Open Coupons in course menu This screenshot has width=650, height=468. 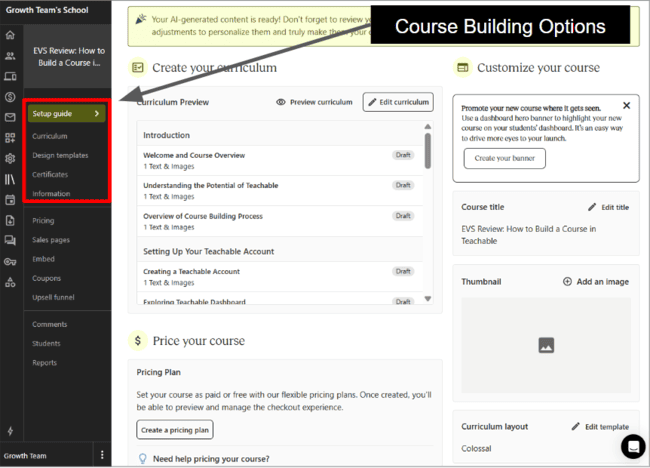click(x=46, y=278)
